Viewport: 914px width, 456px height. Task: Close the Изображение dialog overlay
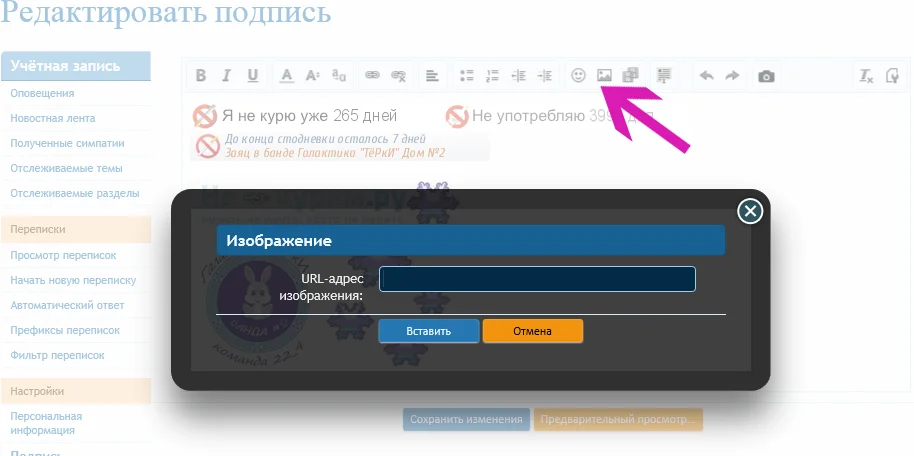pos(750,211)
